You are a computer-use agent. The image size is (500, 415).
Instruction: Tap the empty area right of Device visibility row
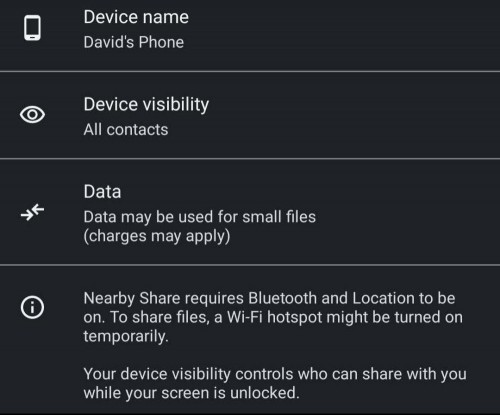pyautogui.click(x=353, y=115)
